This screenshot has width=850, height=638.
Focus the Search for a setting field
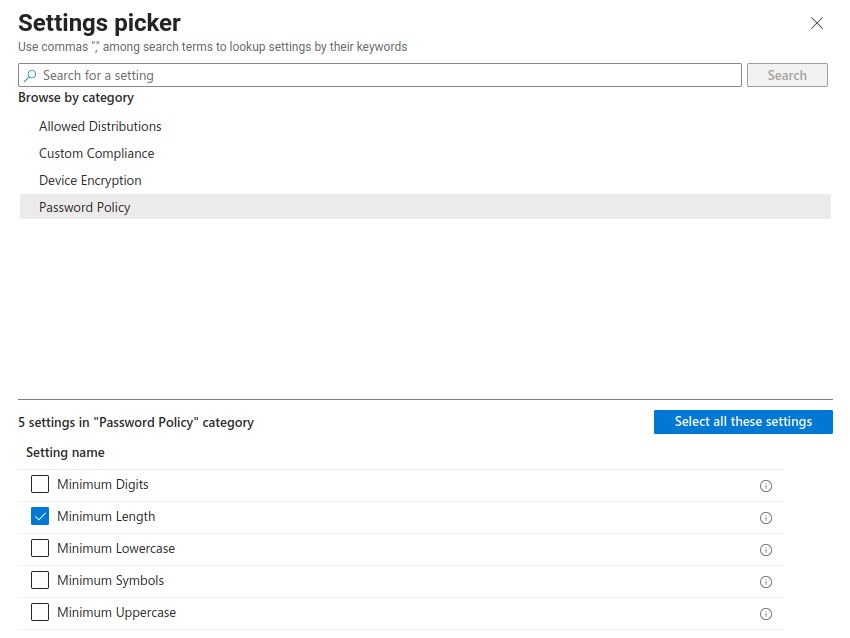[390, 76]
